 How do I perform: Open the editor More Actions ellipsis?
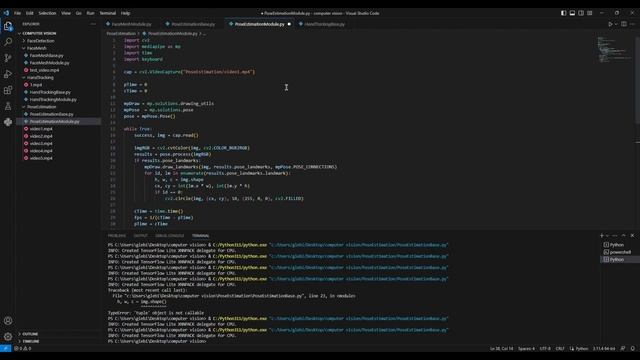click(x=633, y=24)
